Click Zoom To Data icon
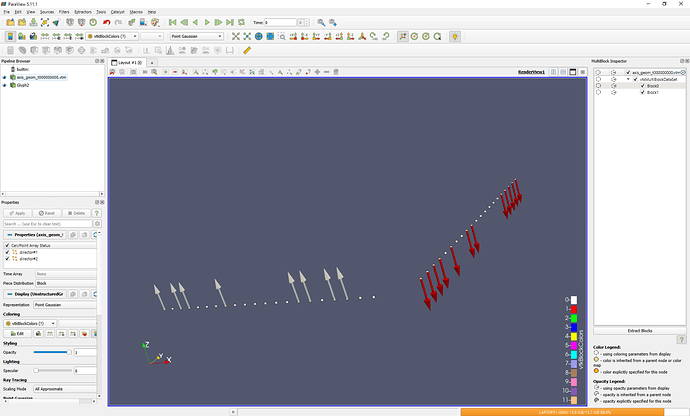Image resolution: width=690 pixels, height=416 pixels. (x=247, y=37)
